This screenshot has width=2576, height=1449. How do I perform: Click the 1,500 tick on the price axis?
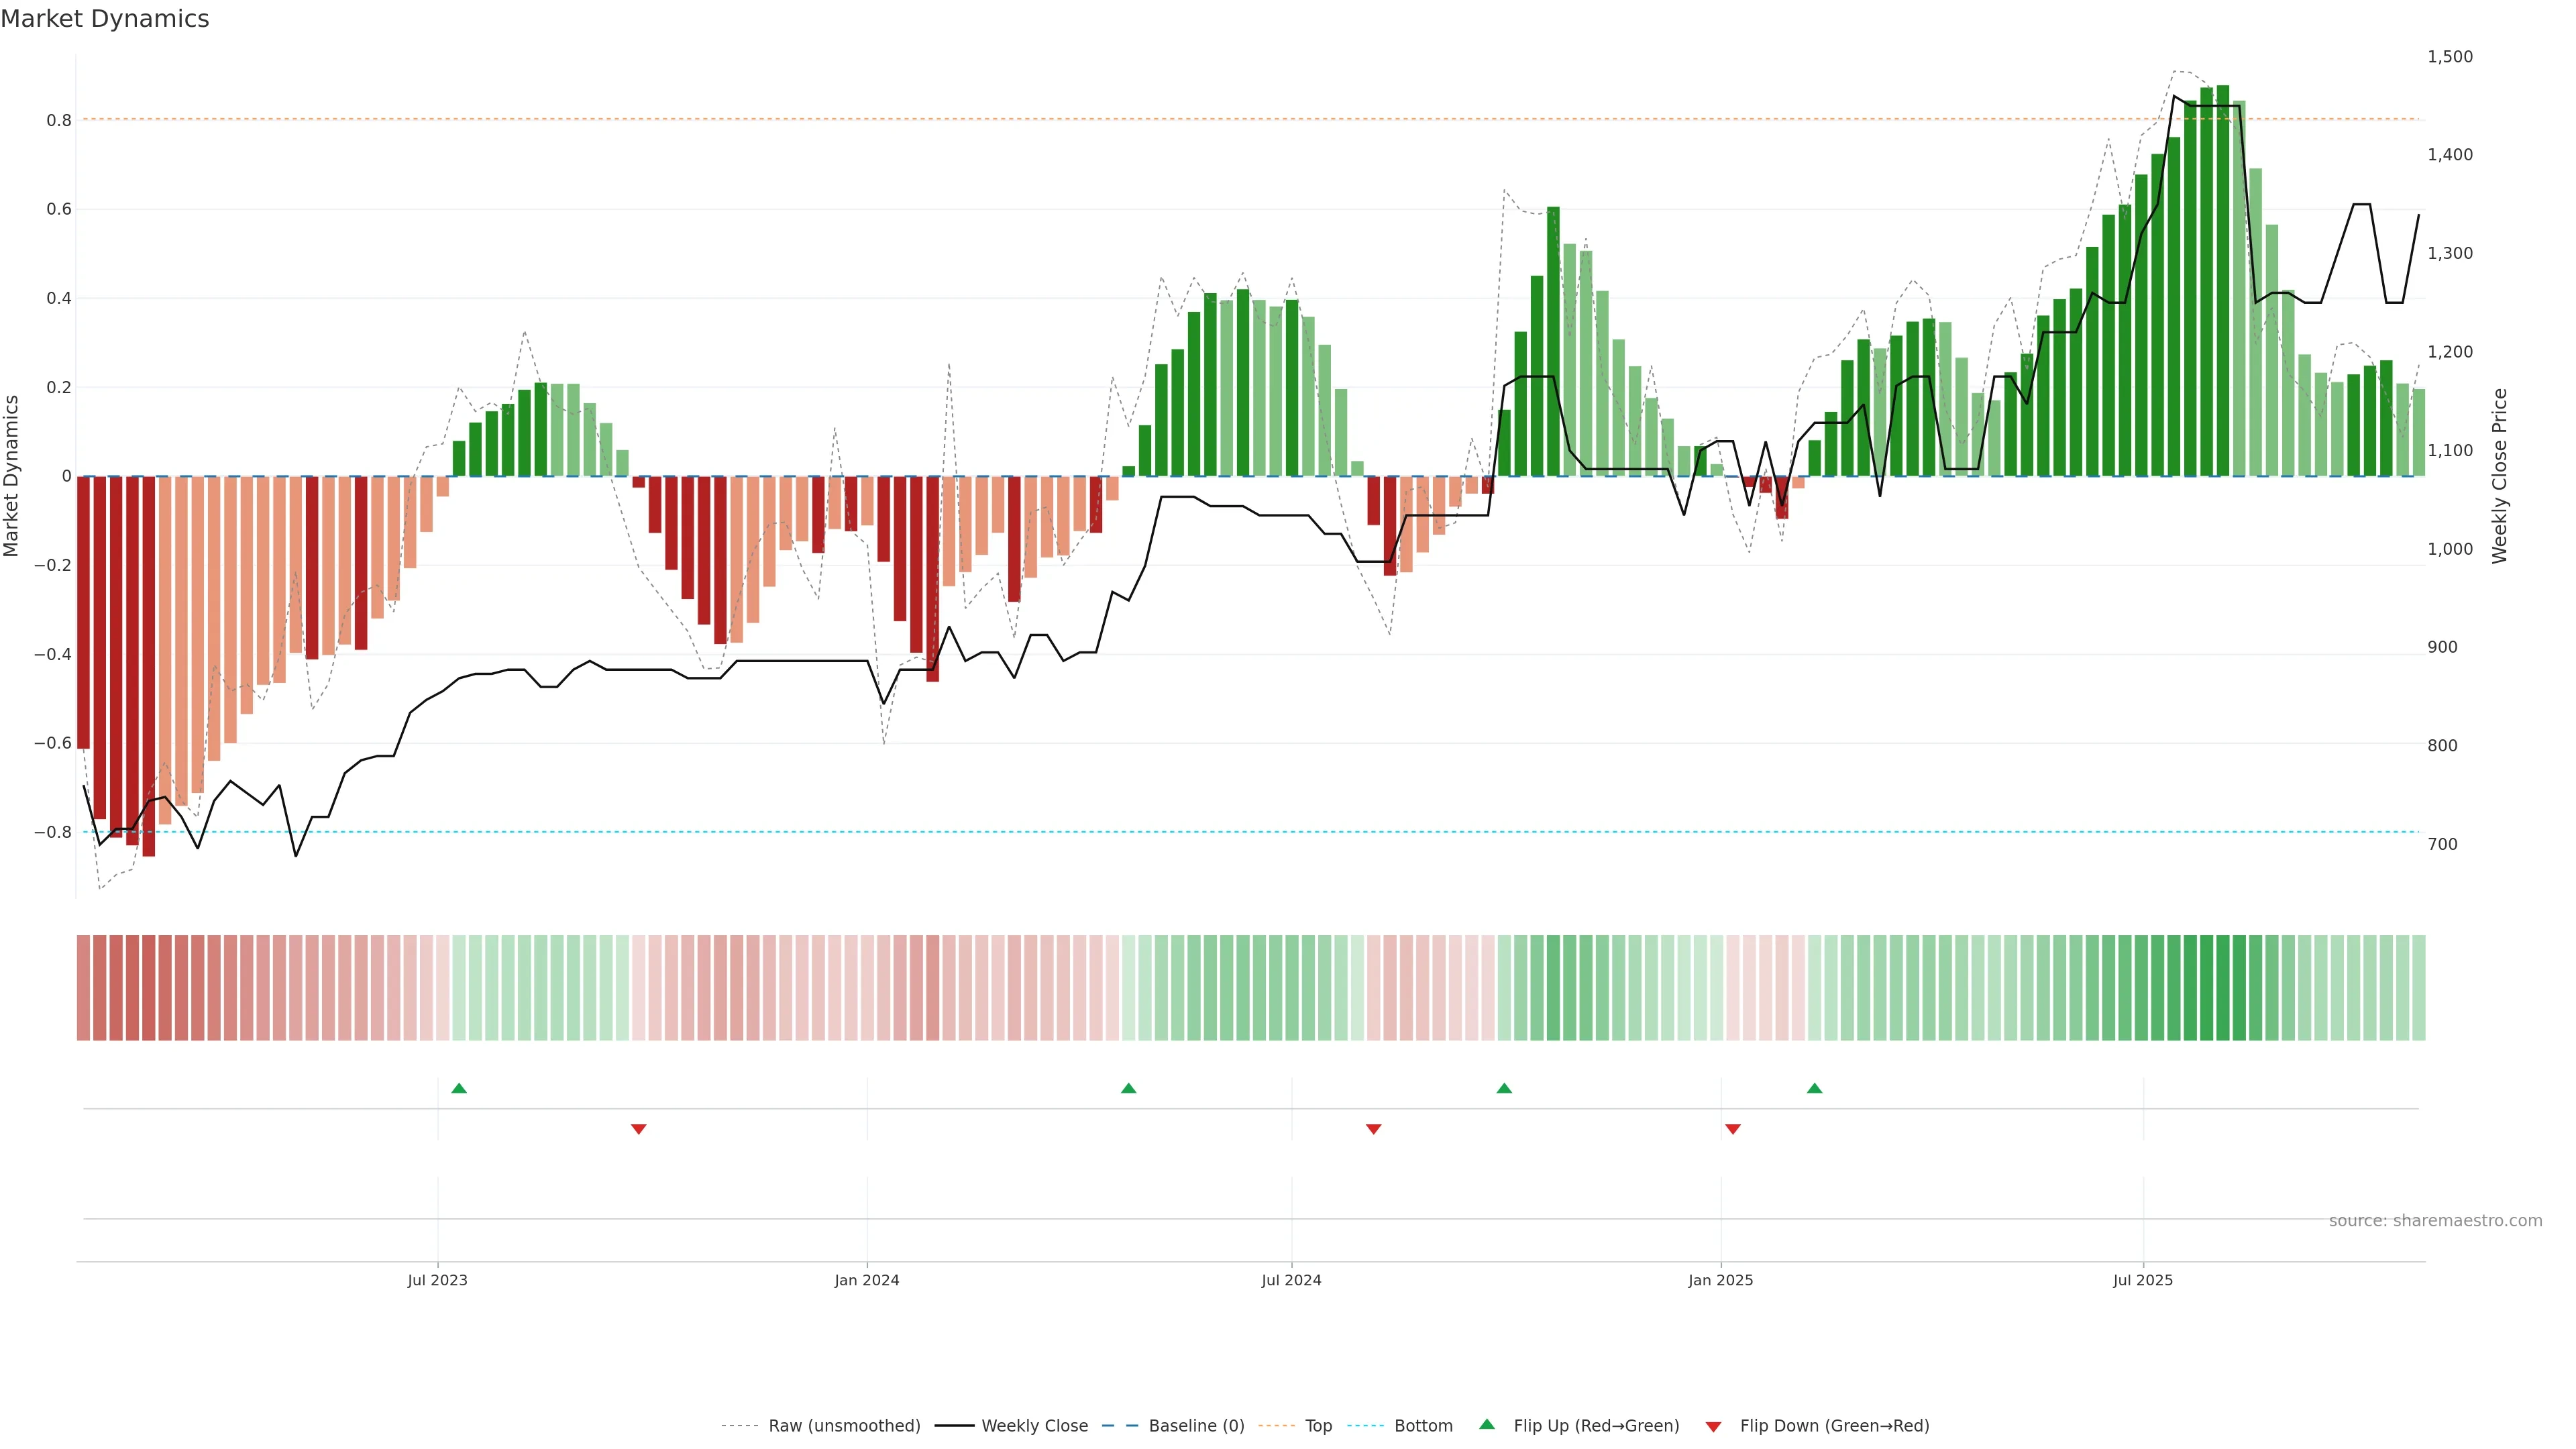coord(2450,57)
